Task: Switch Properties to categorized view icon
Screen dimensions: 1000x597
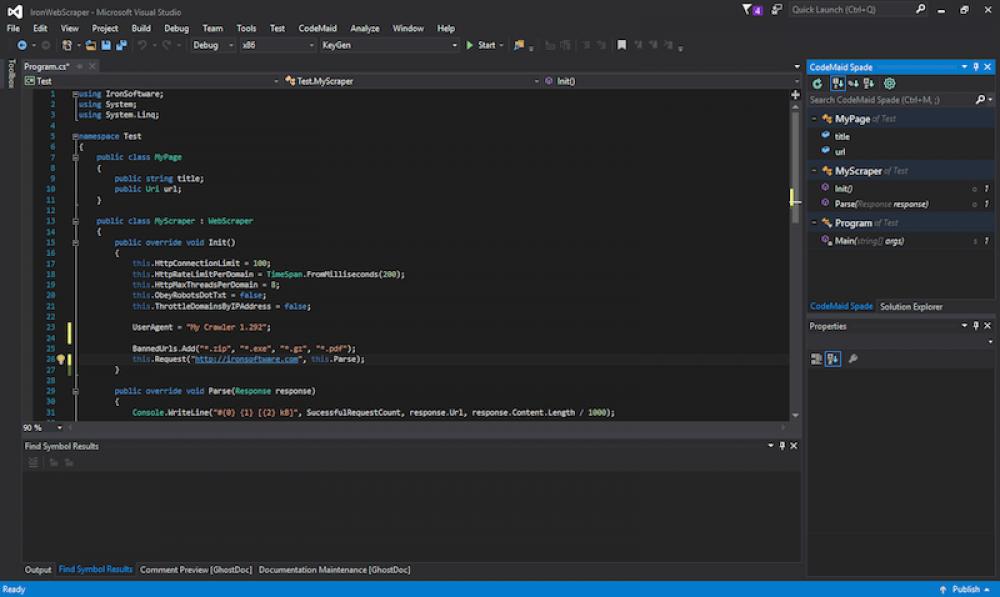Action: coord(817,357)
